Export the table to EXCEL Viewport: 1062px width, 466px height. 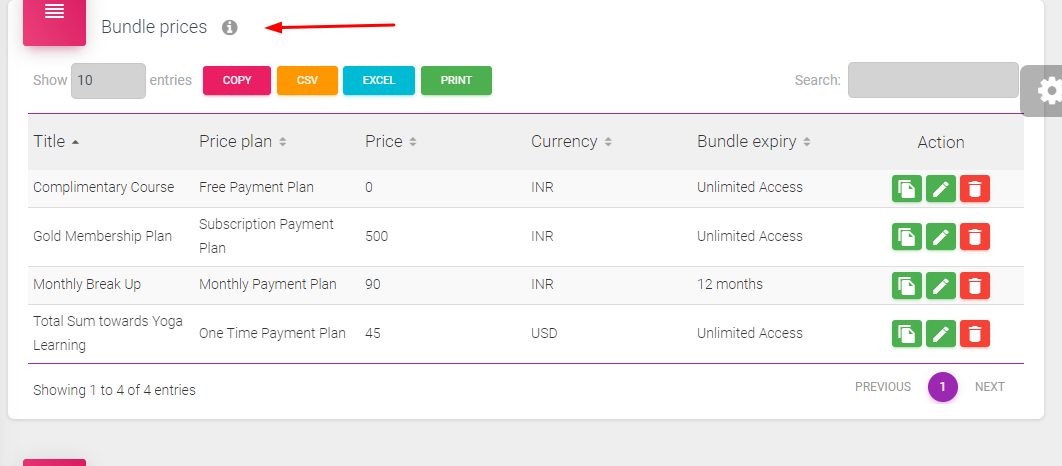point(379,81)
